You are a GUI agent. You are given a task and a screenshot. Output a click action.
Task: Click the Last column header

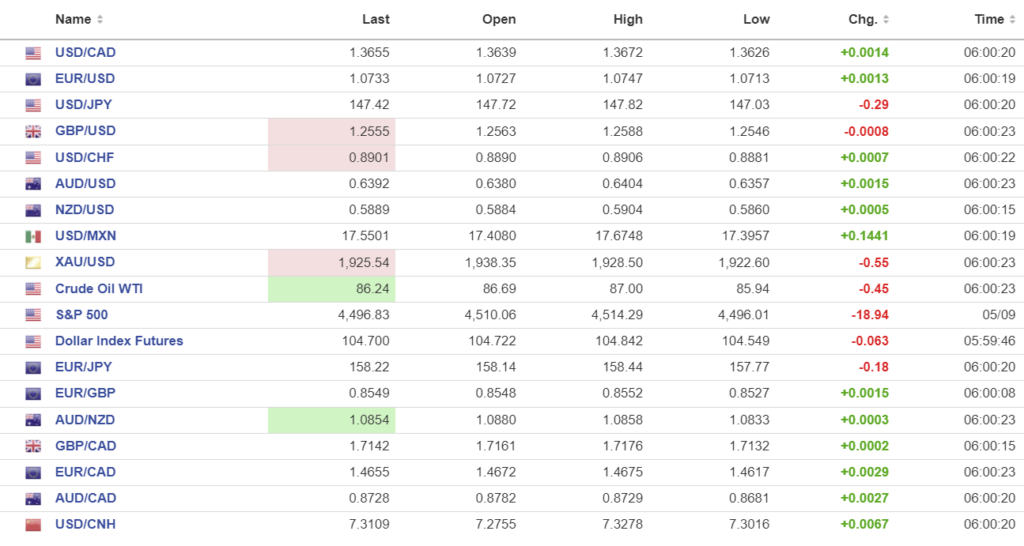(376, 19)
